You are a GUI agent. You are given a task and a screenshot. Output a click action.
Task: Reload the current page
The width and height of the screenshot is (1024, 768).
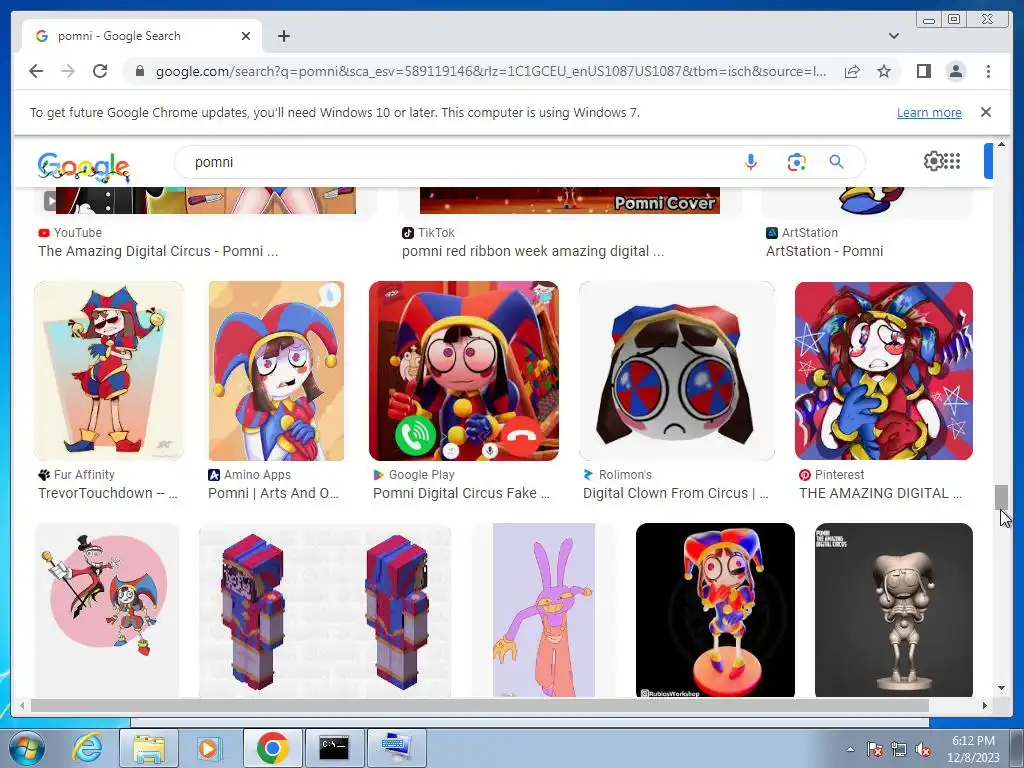(x=100, y=71)
